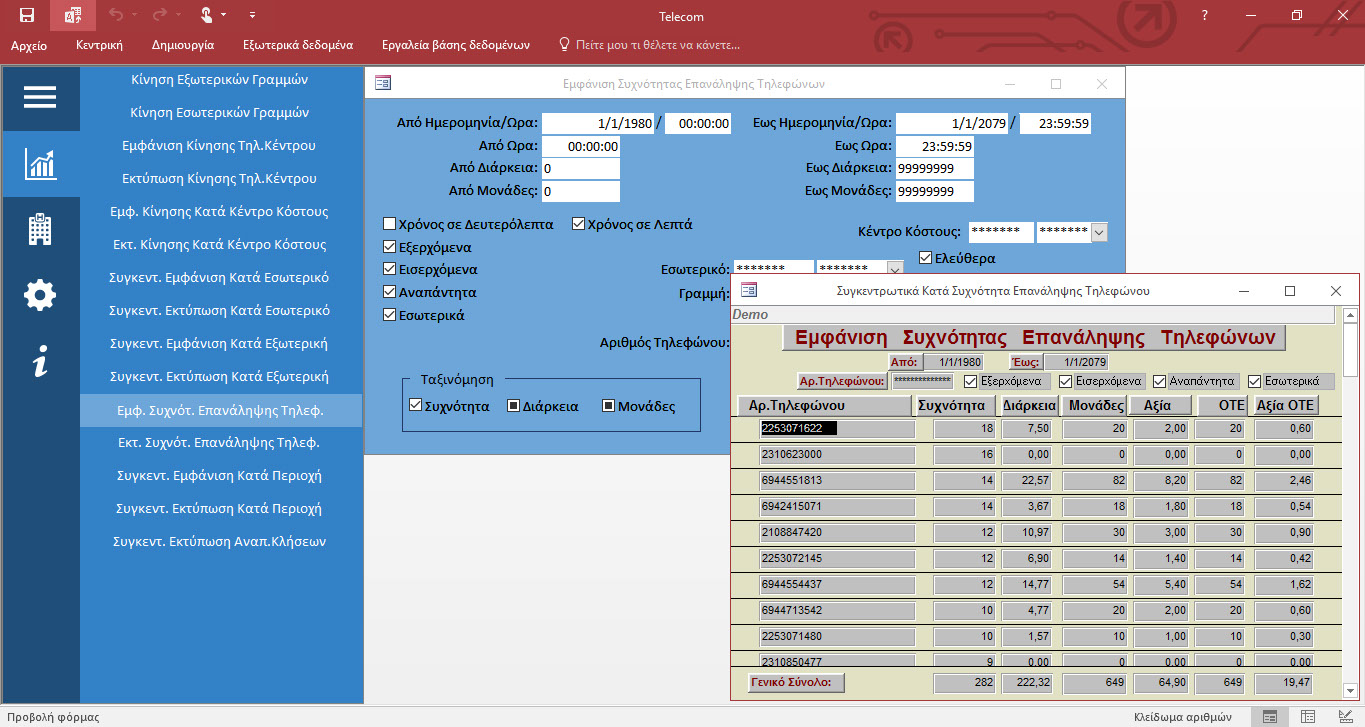Screen dimensions: 1365x727
Task: Toggle the Διάρκεια sorting checkbox
Action: pyautogui.click(x=514, y=406)
